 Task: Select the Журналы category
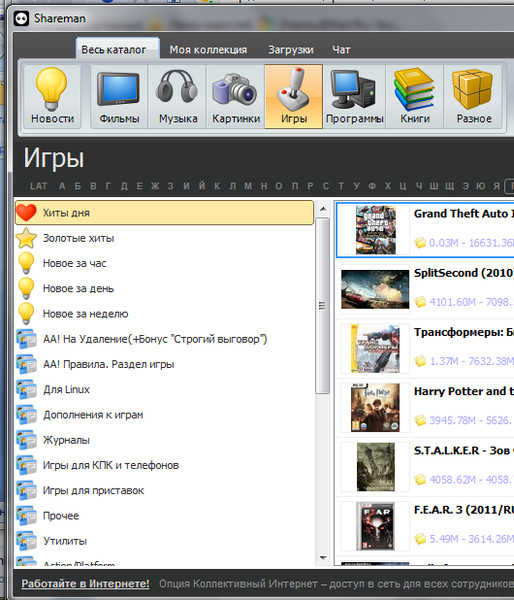pyautogui.click(x=165, y=440)
